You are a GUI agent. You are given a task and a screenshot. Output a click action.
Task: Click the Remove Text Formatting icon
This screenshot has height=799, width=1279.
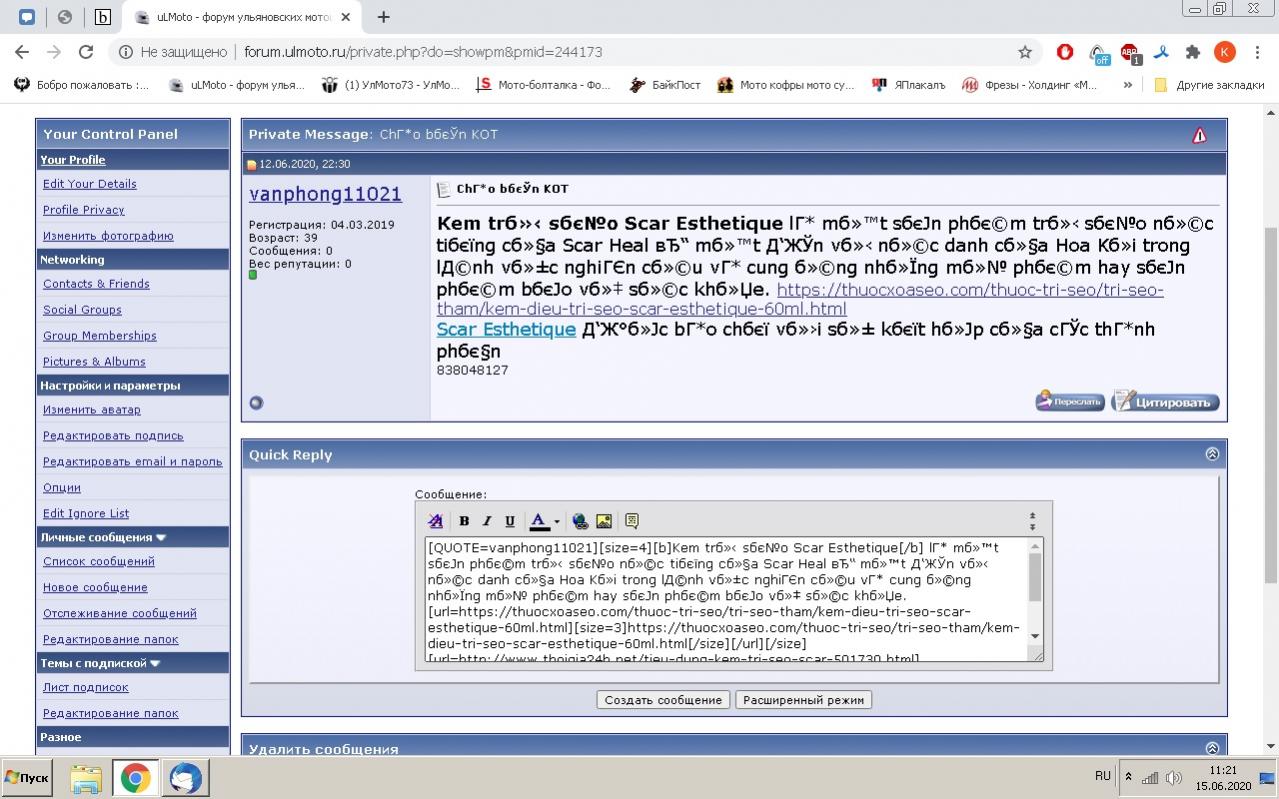[435, 521]
